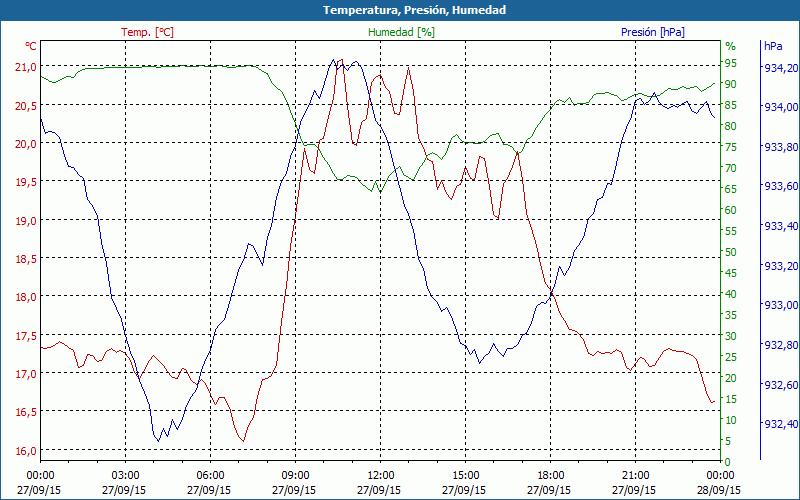Click the '95' humidity axis value
Screen dimensions: 800x500
coord(731,63)
